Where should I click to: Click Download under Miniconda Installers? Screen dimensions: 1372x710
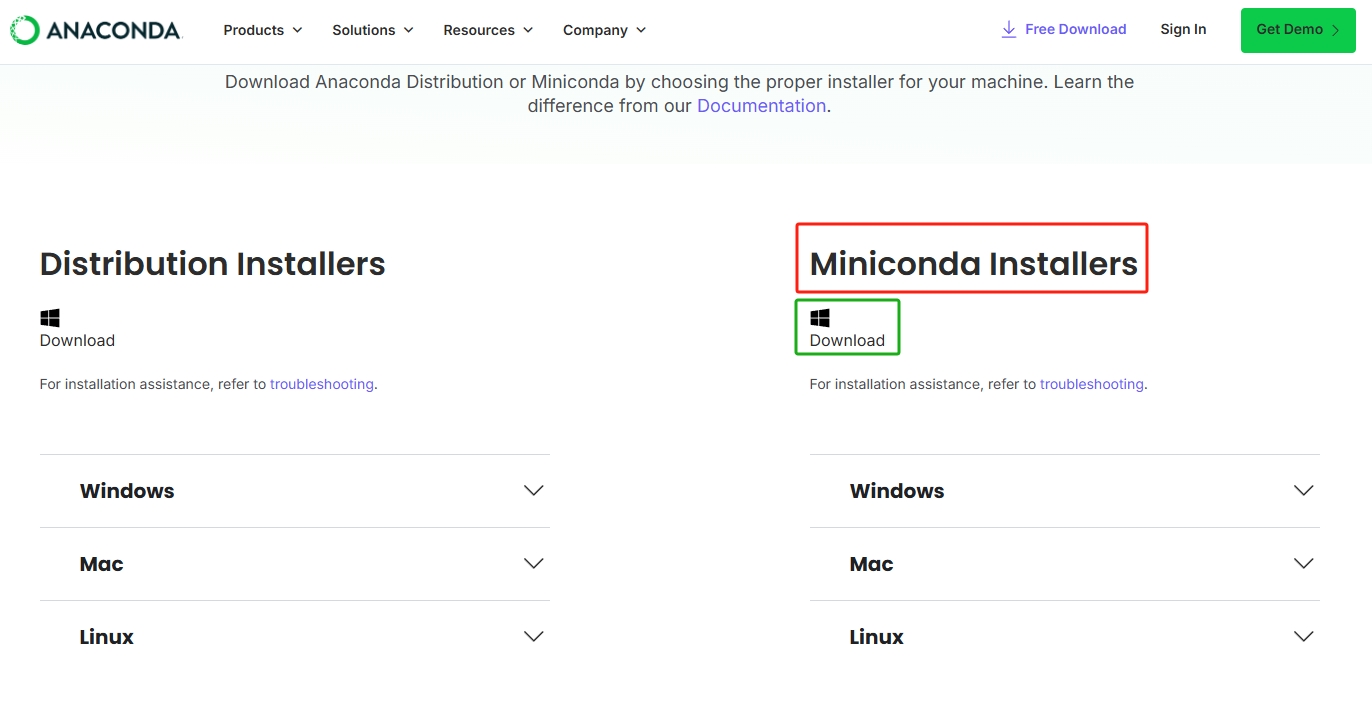847,341
